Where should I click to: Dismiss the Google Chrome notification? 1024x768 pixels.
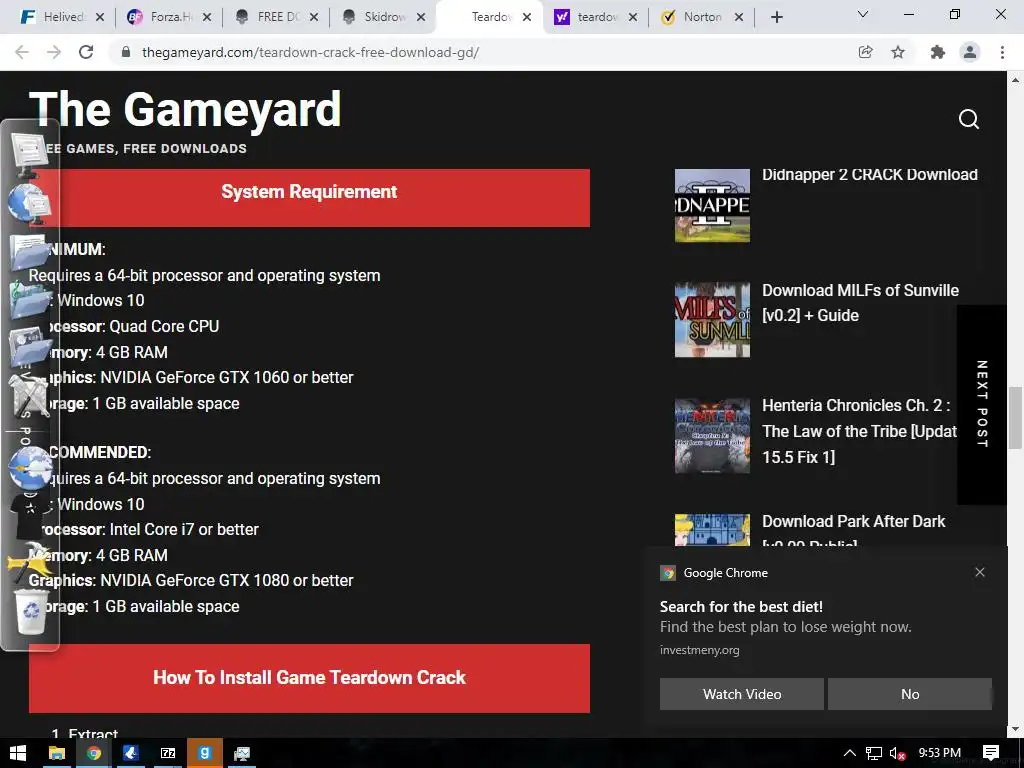pos(980,572)
